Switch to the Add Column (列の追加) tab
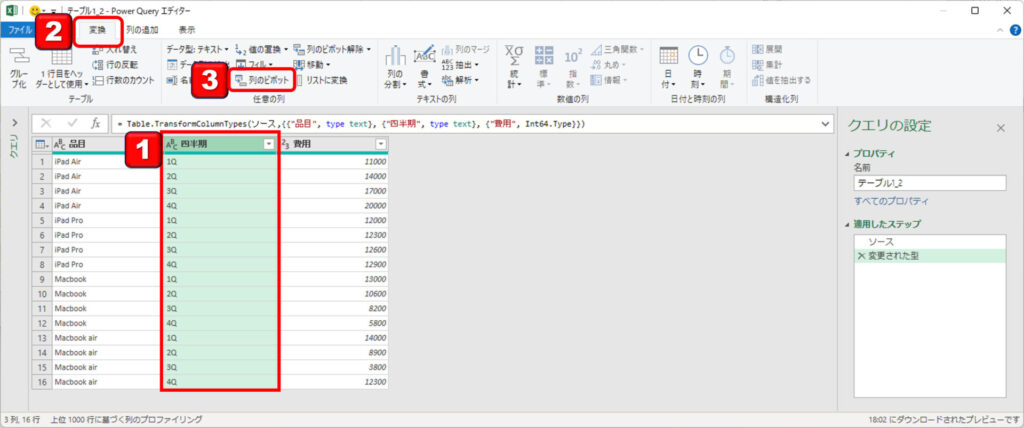Viewport: 1024px width, 428px height. 142,29
